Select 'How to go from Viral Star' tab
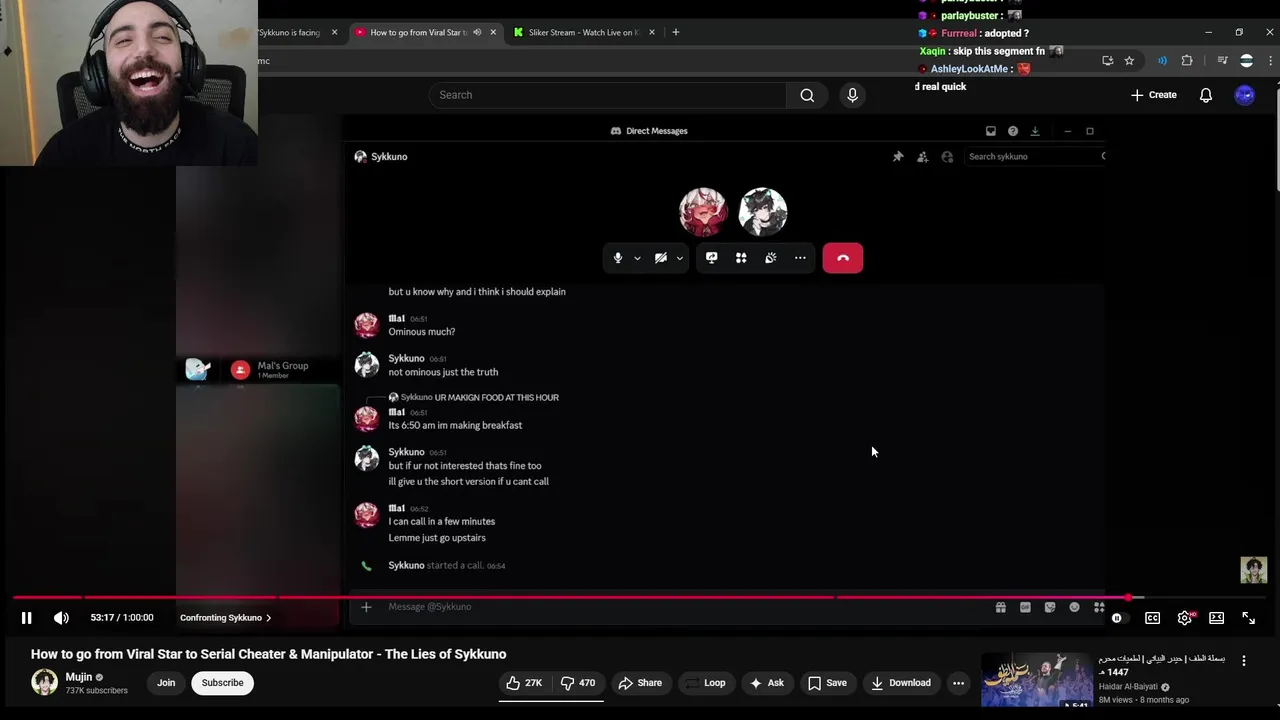Image resolution: width=1280 pixels, height=720 pixels. [417, 32]
